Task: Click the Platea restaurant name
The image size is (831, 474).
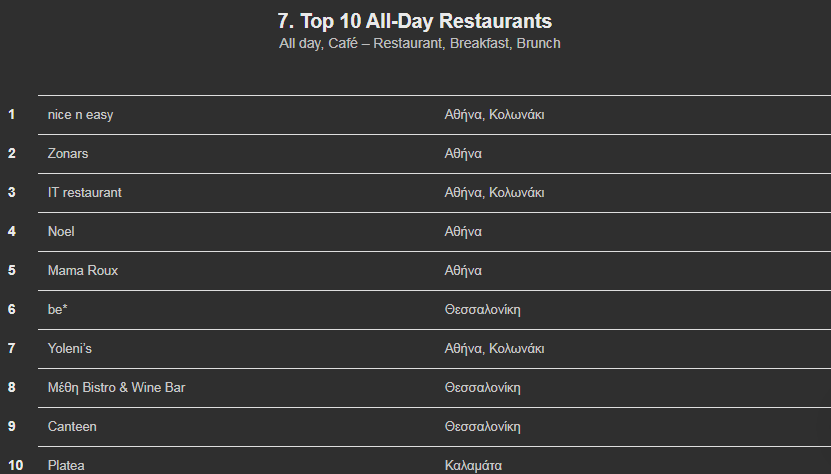Action: [x=66, y=466]
